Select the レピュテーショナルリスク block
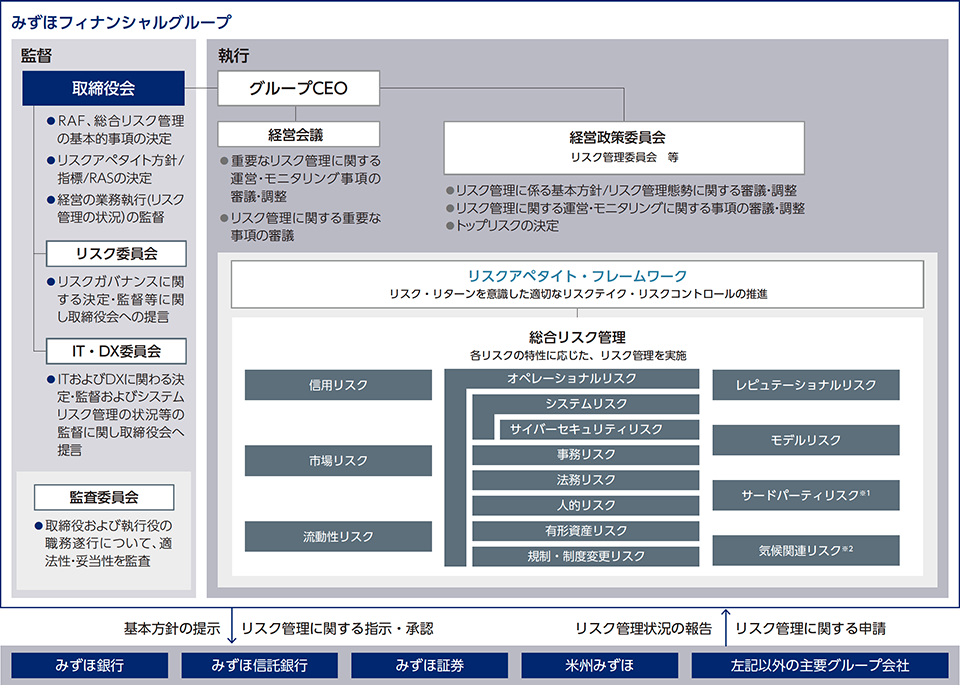 tap(806, 384)
